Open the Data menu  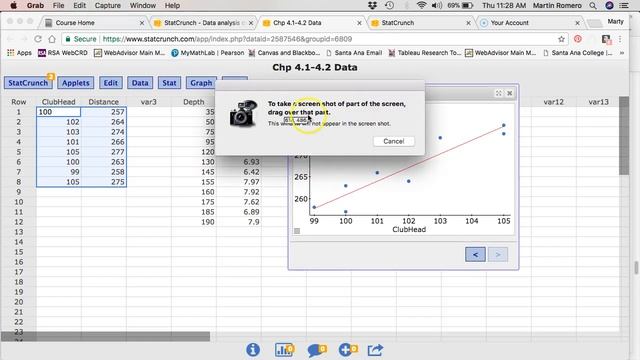140,83
